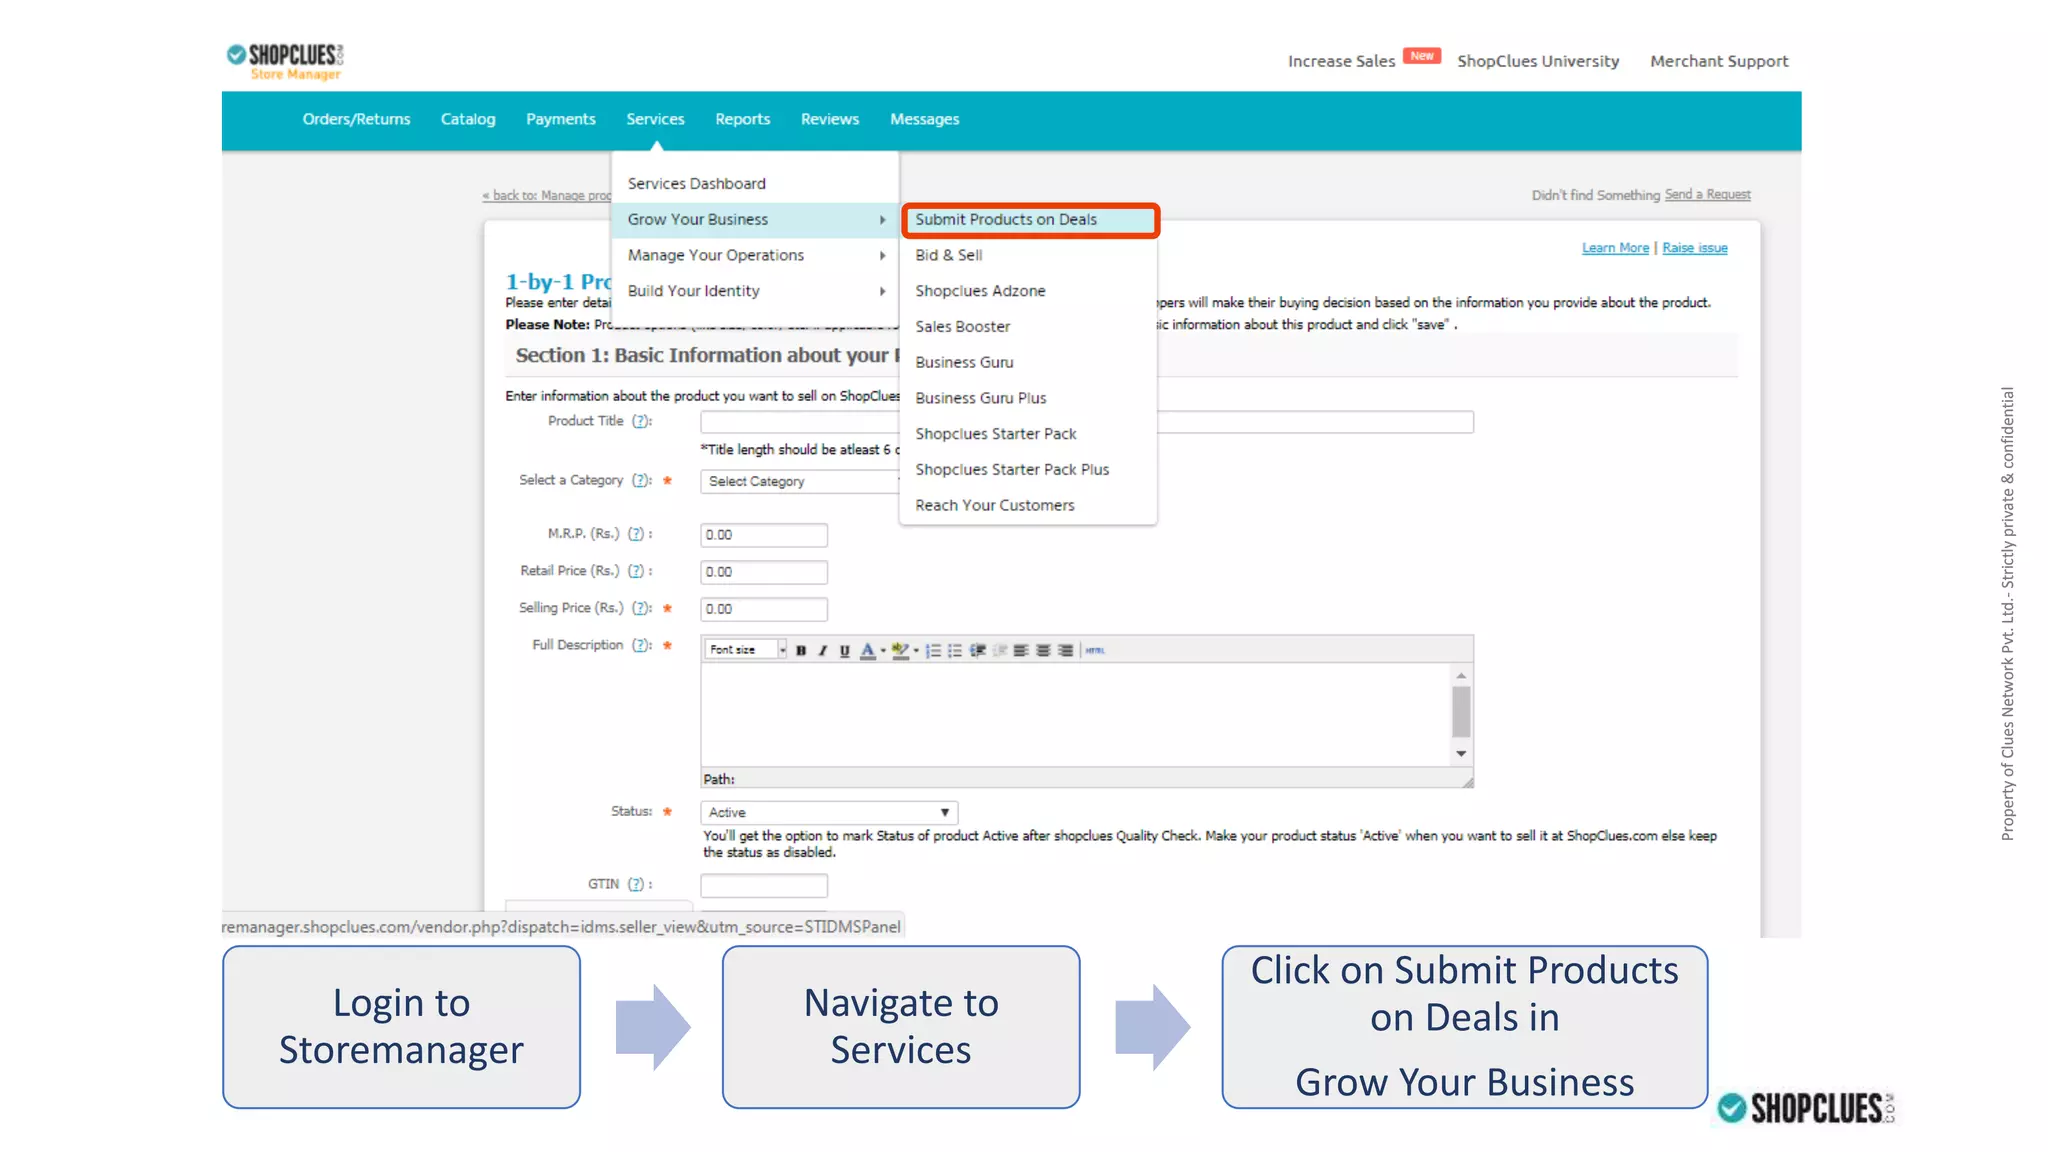Click the Product Title help question mark
The image size is (2048, 1152).
tap(641, 421)
